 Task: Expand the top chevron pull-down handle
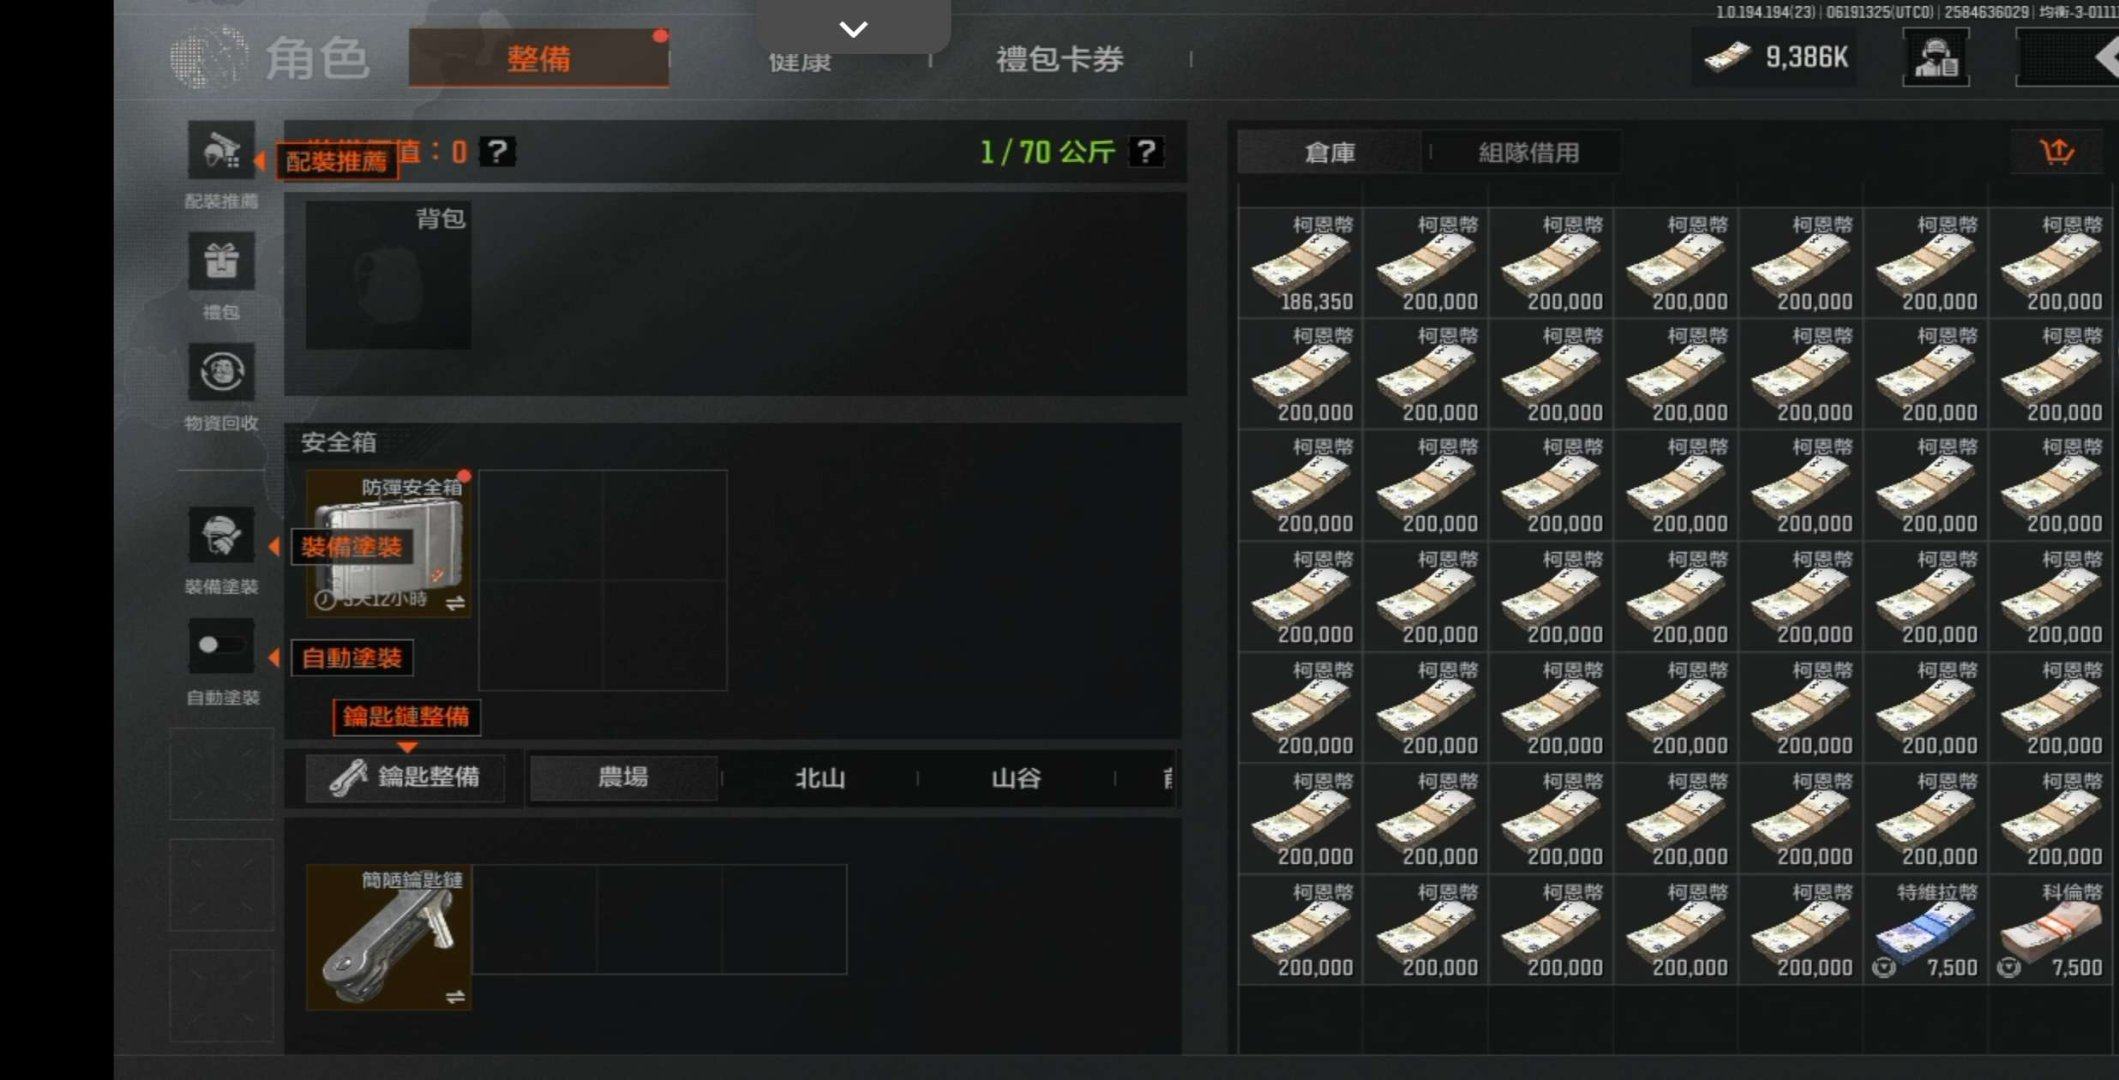(853, 28)
